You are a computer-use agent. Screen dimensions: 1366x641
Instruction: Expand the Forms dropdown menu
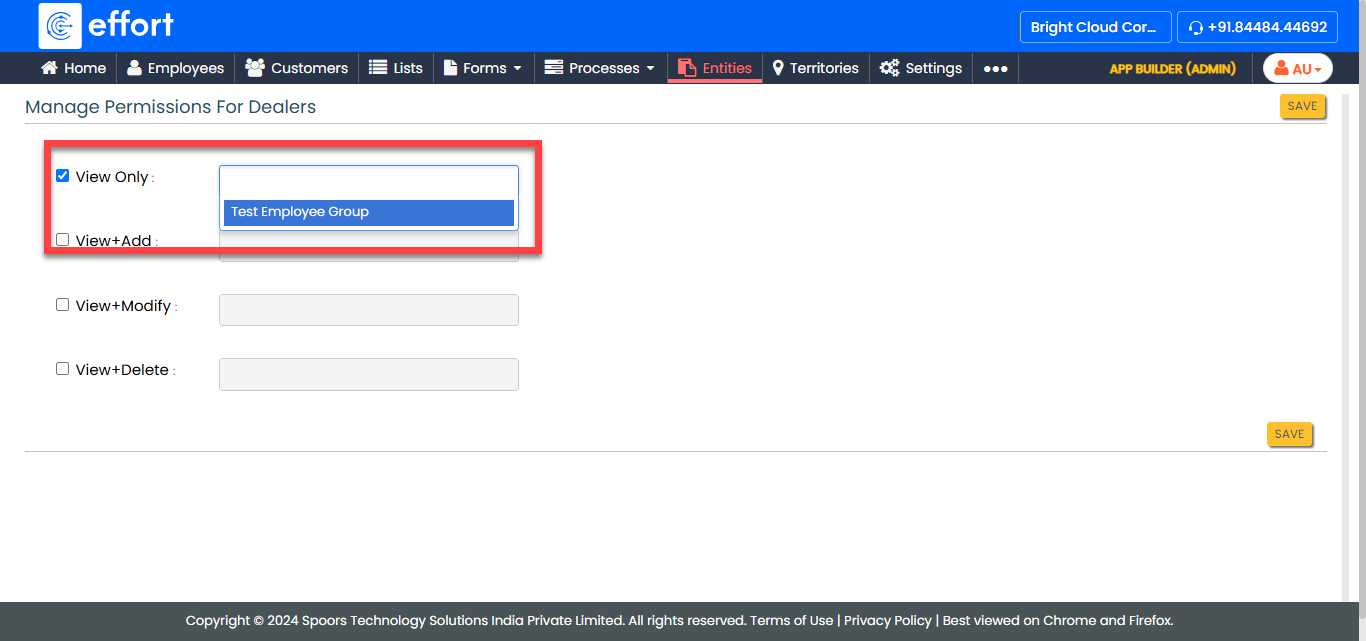tap(483, 68)
